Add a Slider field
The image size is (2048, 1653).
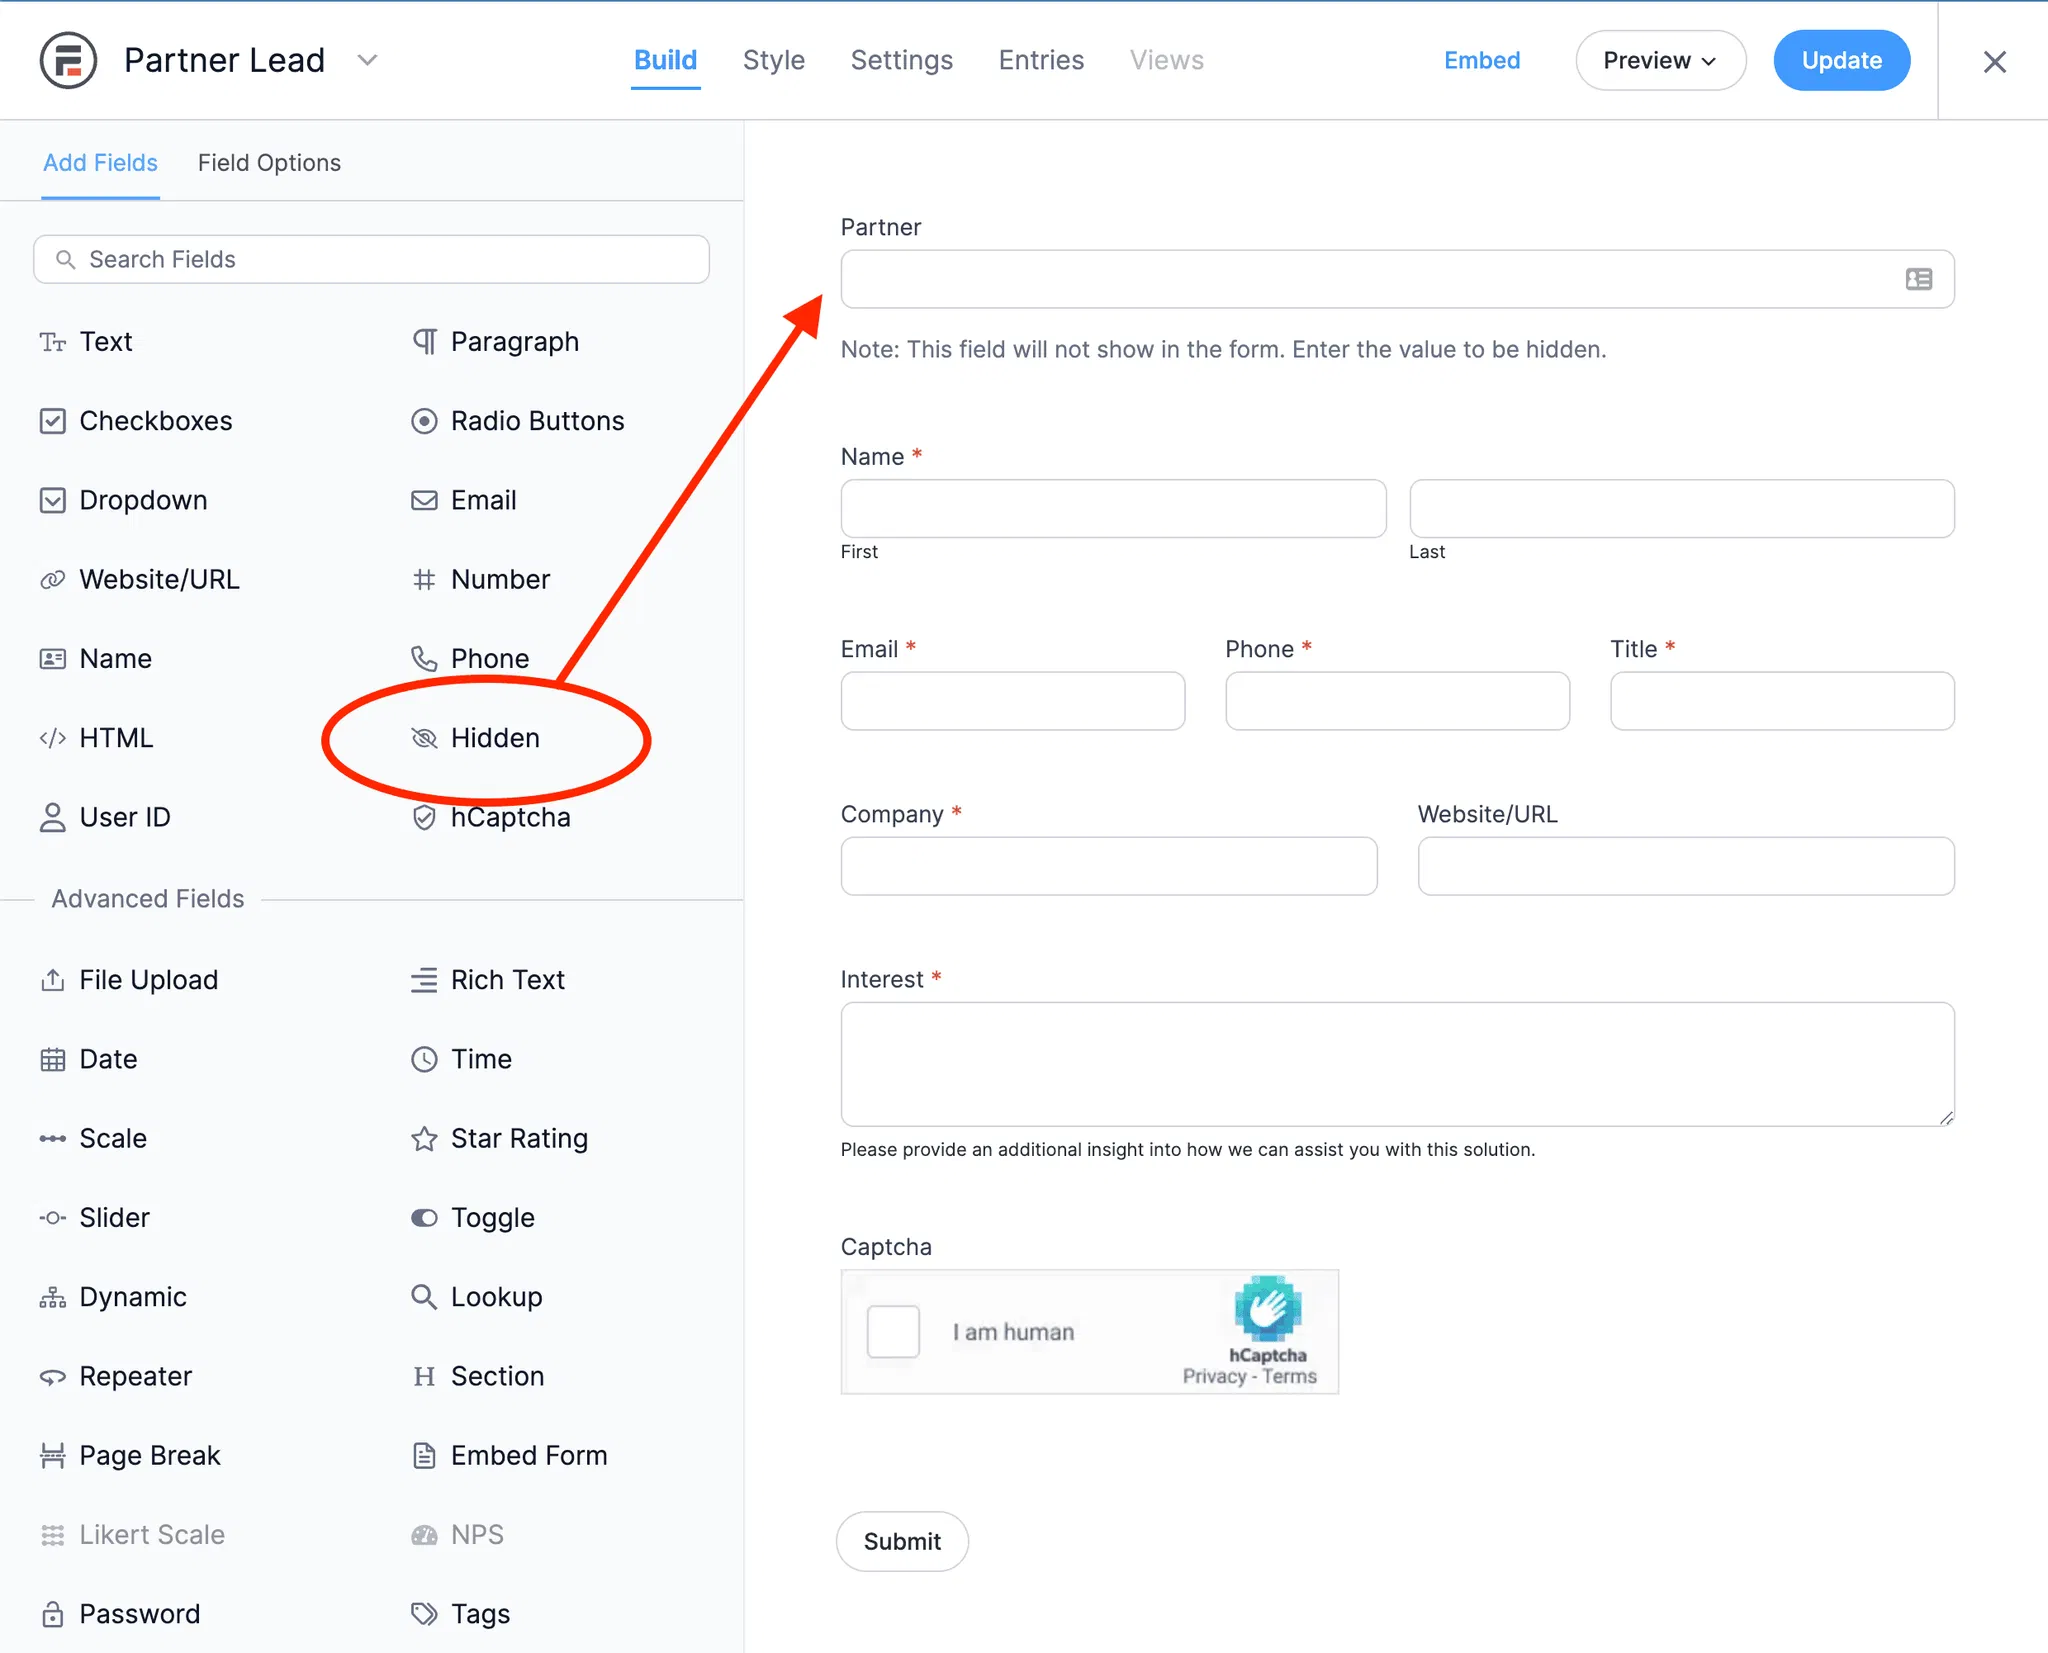pyautogui.click(x=95, y=1218)
